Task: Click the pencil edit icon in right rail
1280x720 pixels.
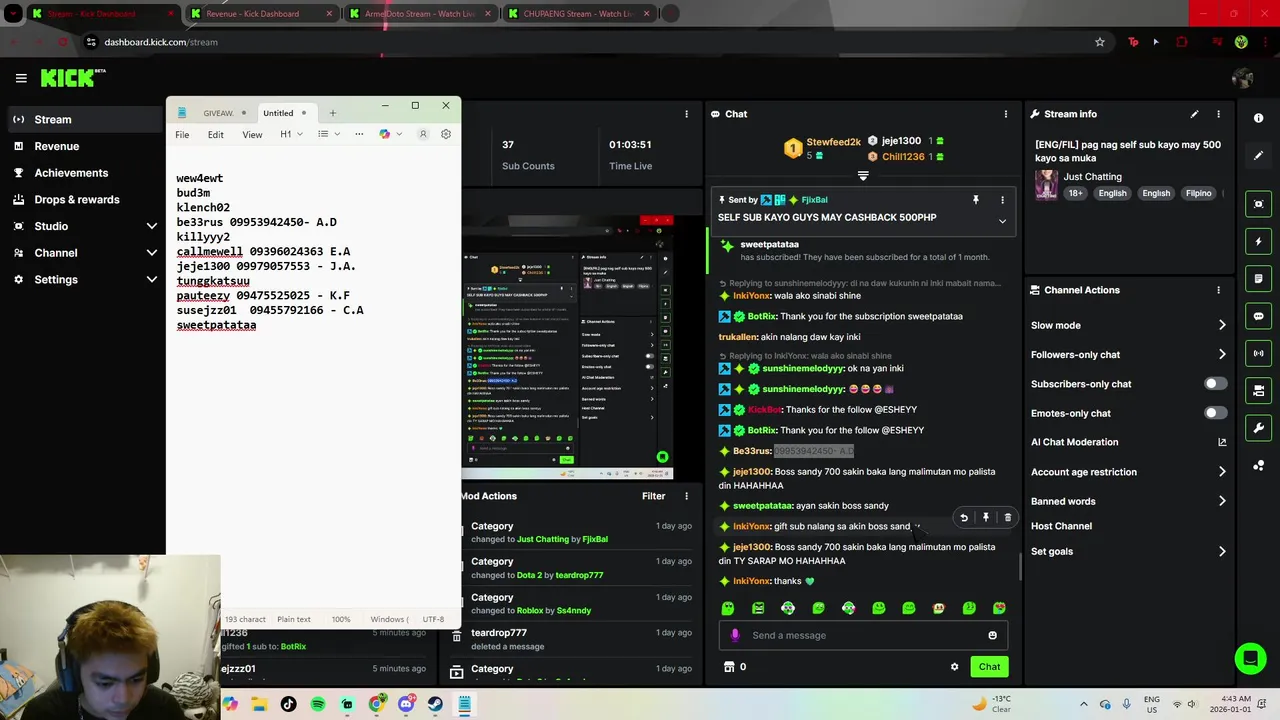Action: point(1258,155)
